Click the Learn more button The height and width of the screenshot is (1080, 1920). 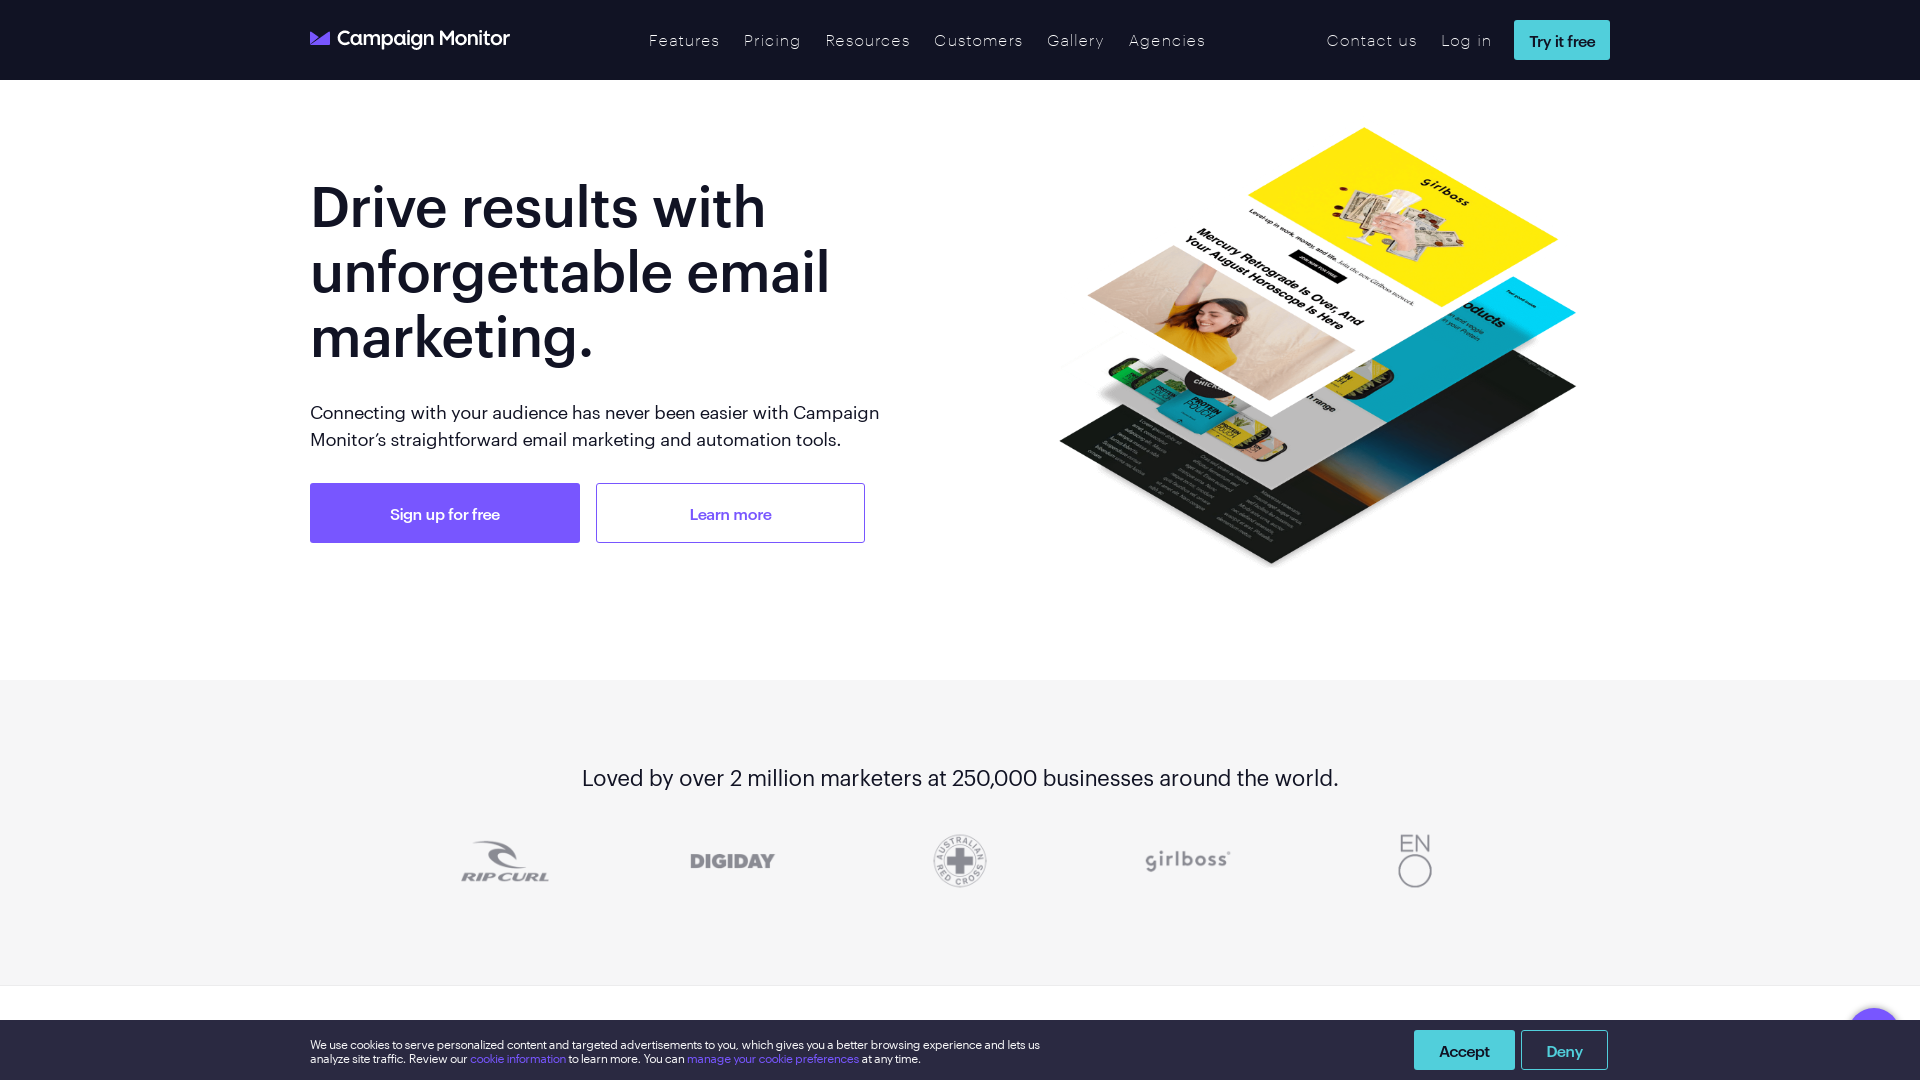(x=729, y=513)
